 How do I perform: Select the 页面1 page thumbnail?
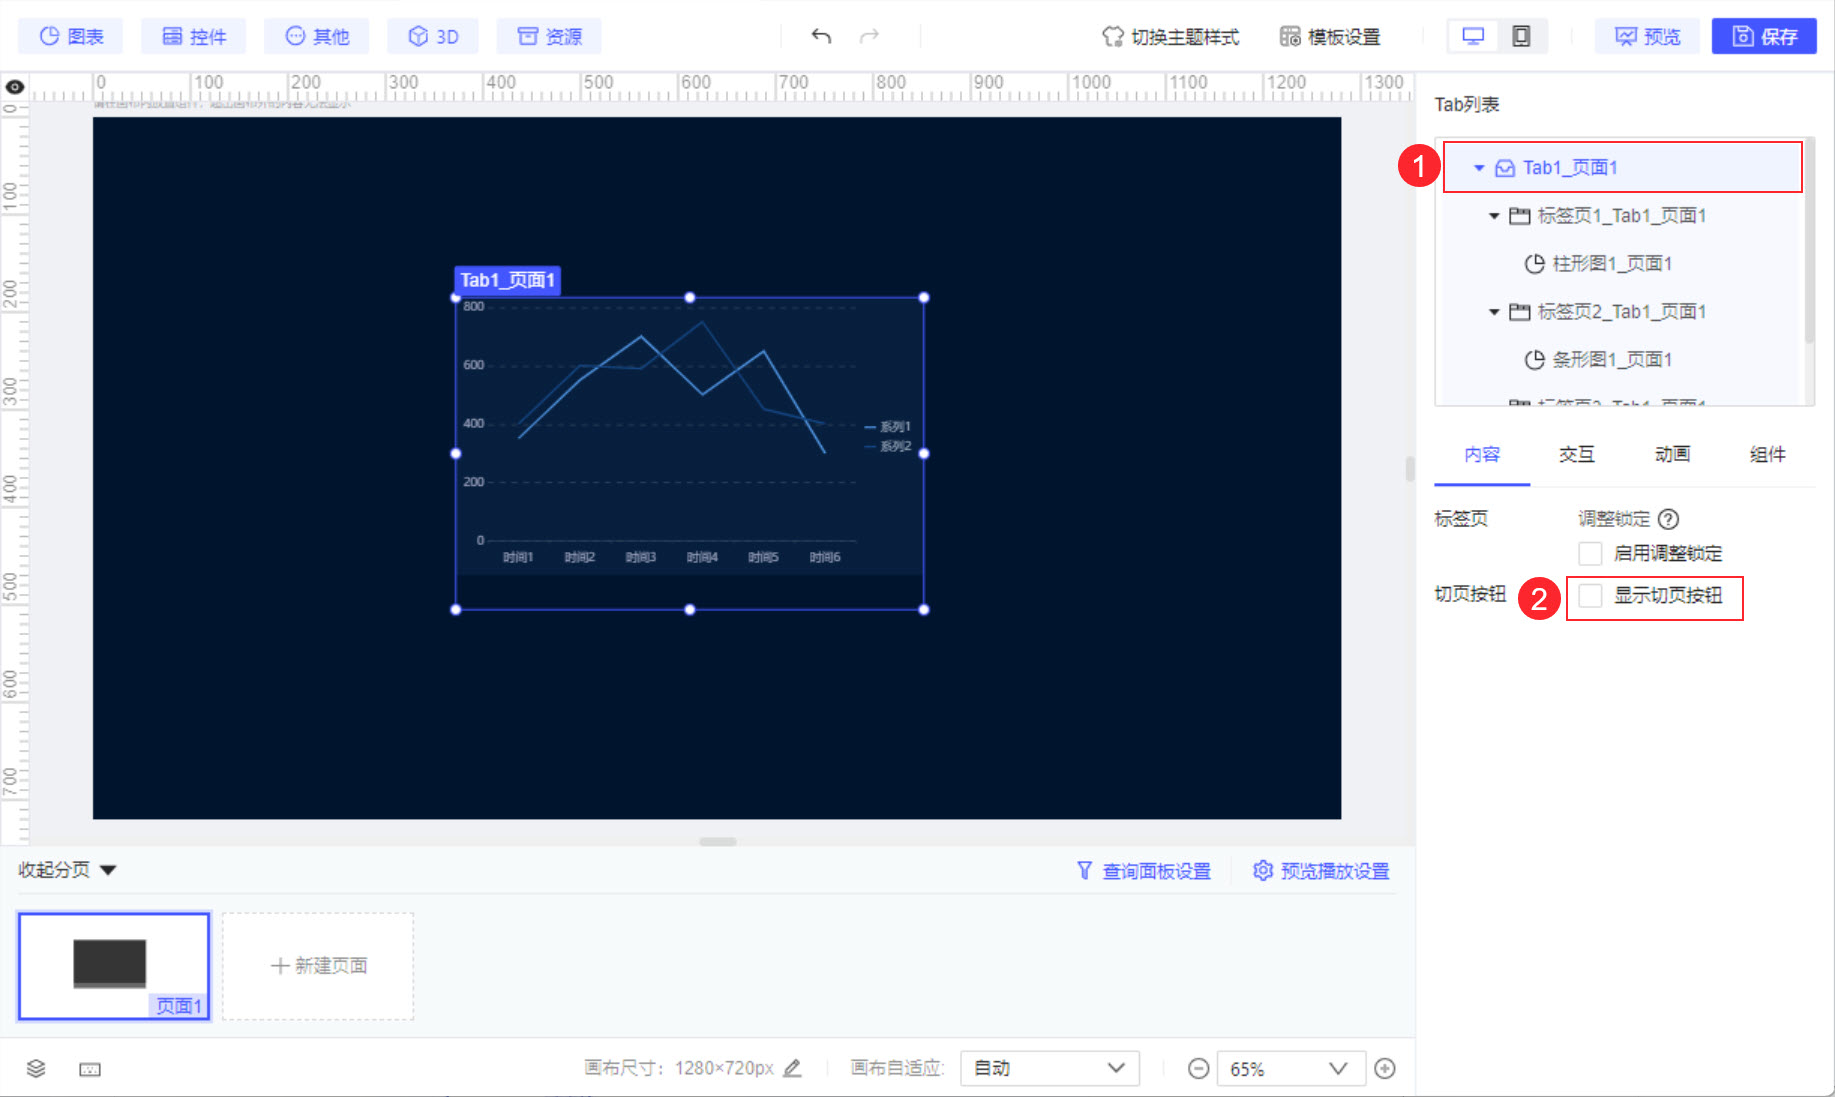click(114, 966)
